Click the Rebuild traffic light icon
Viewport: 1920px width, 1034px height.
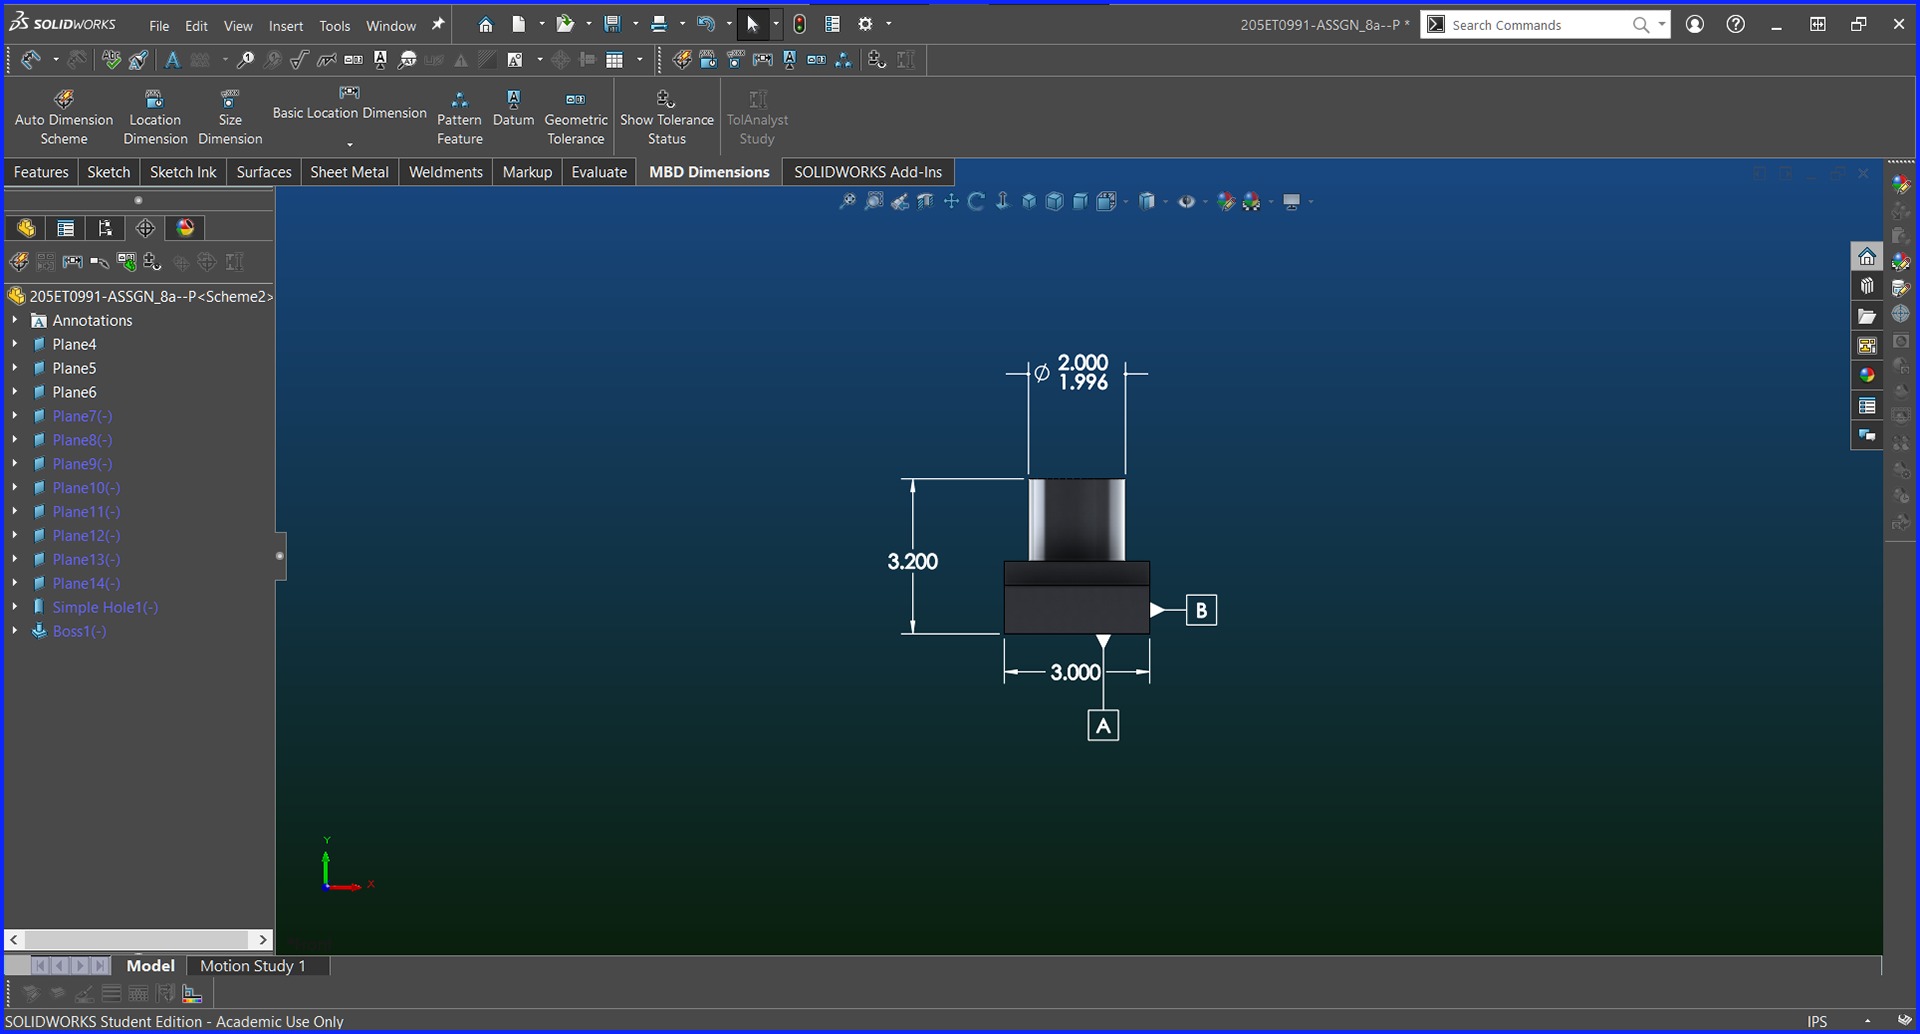click(x=799, y=24)
